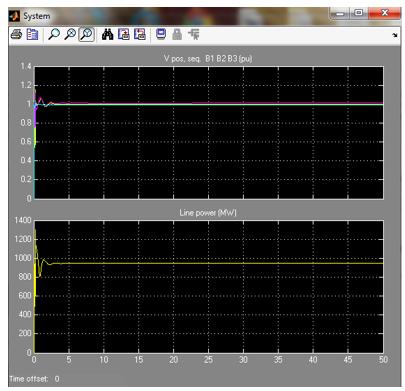Open the Signal selection tool

194,34
